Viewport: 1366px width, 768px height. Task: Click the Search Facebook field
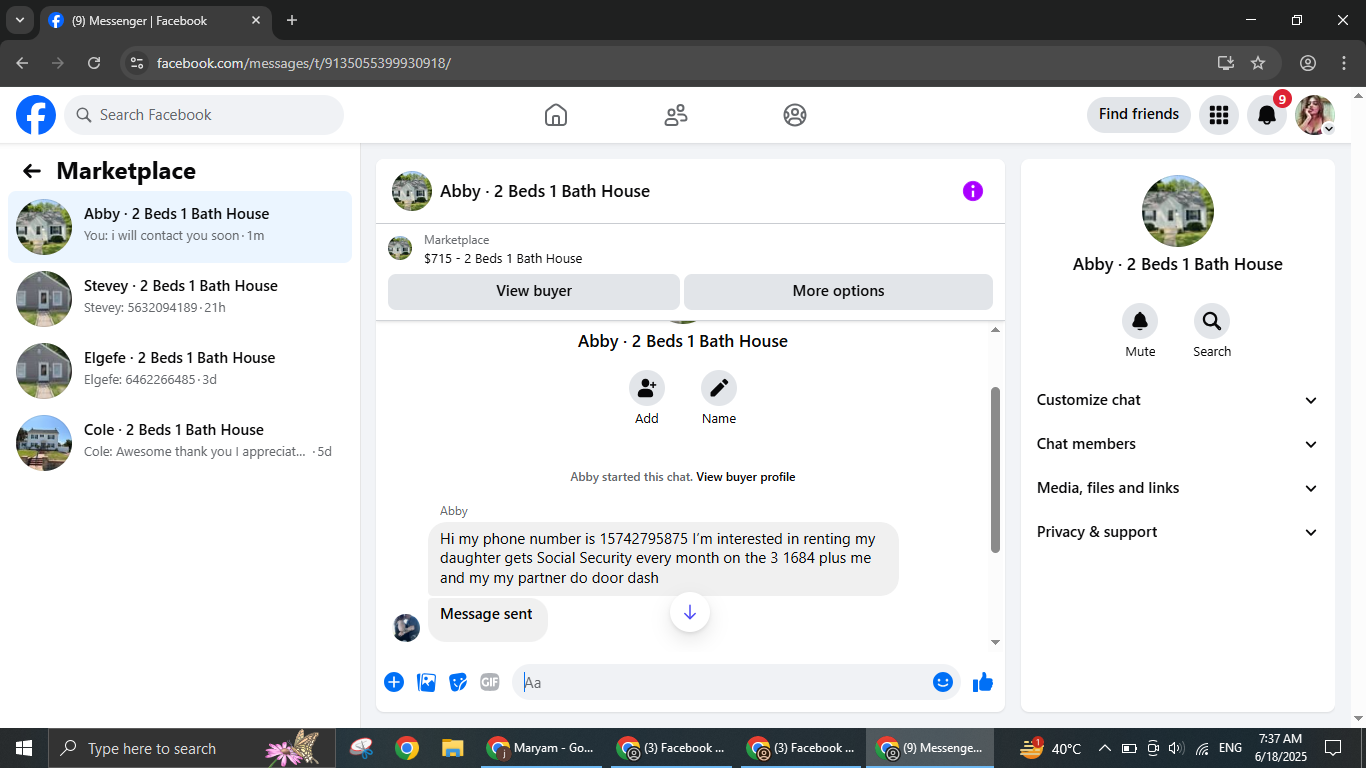point(204,115)
